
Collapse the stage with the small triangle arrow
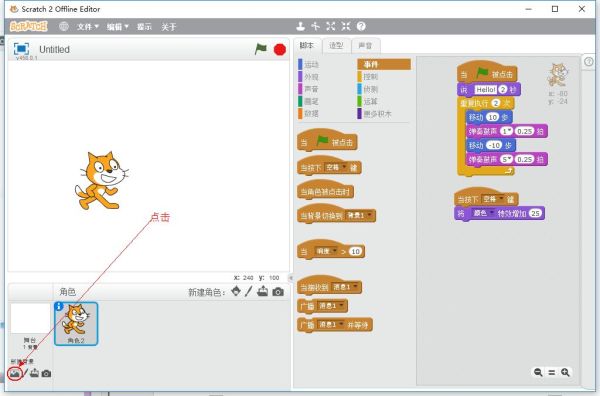pos(291,278)
